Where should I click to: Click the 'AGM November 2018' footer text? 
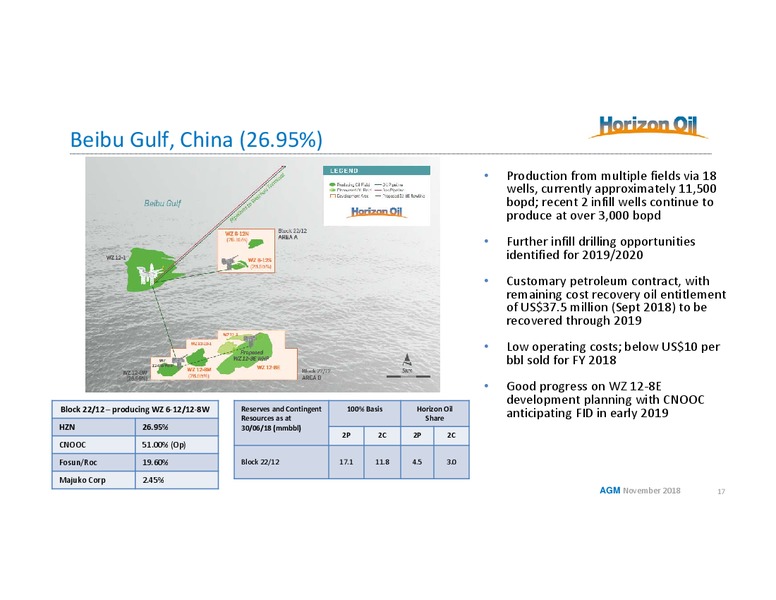[x=640, y=490]
